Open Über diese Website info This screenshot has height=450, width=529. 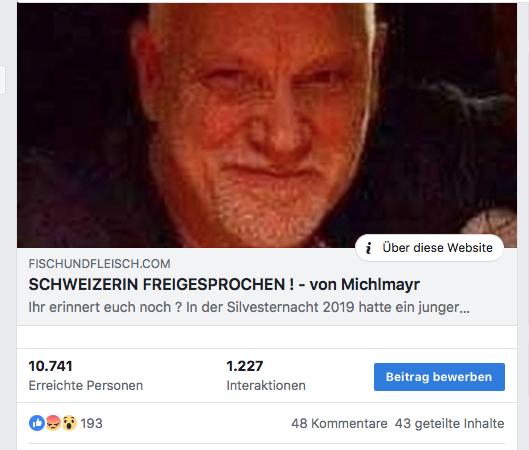(429, 248)
